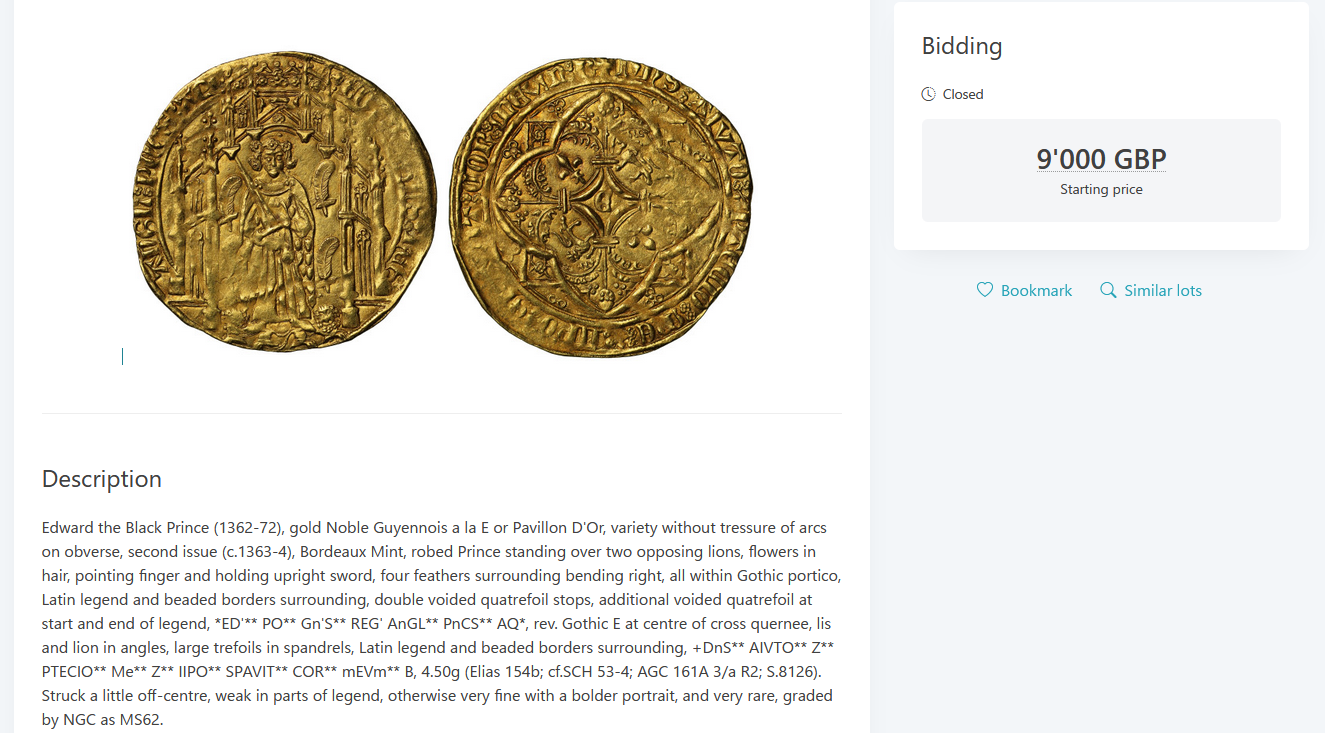This screenshot has height=733, width=1325.
Task: Click the 9'000 GBP price
Action: [x=1101, y=159]
